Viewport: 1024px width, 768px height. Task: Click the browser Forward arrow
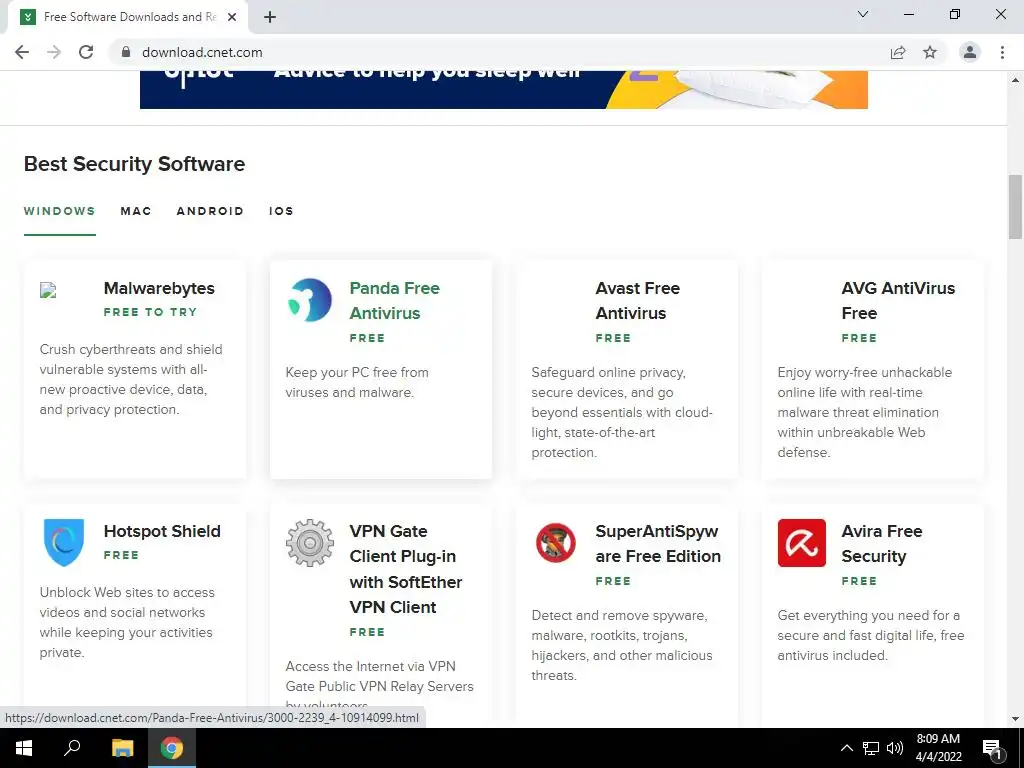point(54,52)
